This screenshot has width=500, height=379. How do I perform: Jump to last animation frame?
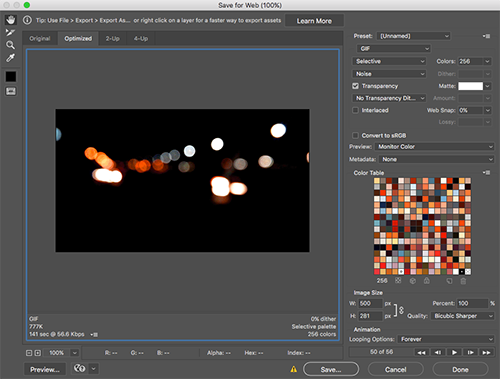486,352
